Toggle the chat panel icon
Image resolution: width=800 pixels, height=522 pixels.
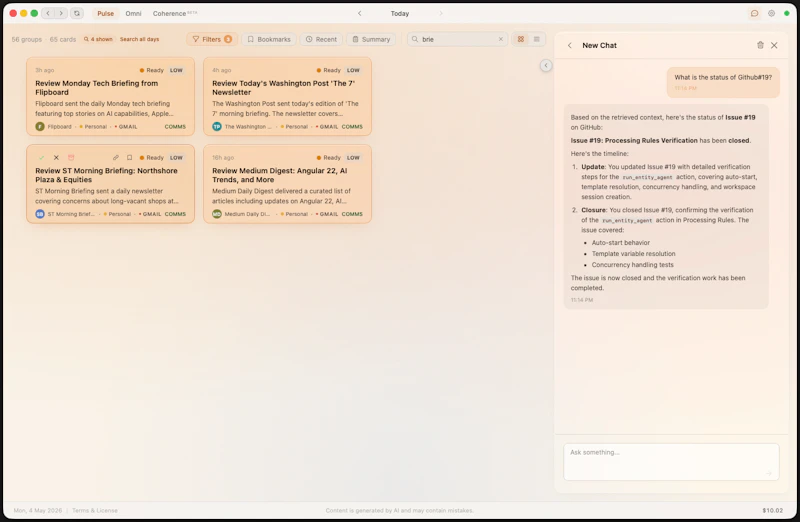tap(754, 13)
